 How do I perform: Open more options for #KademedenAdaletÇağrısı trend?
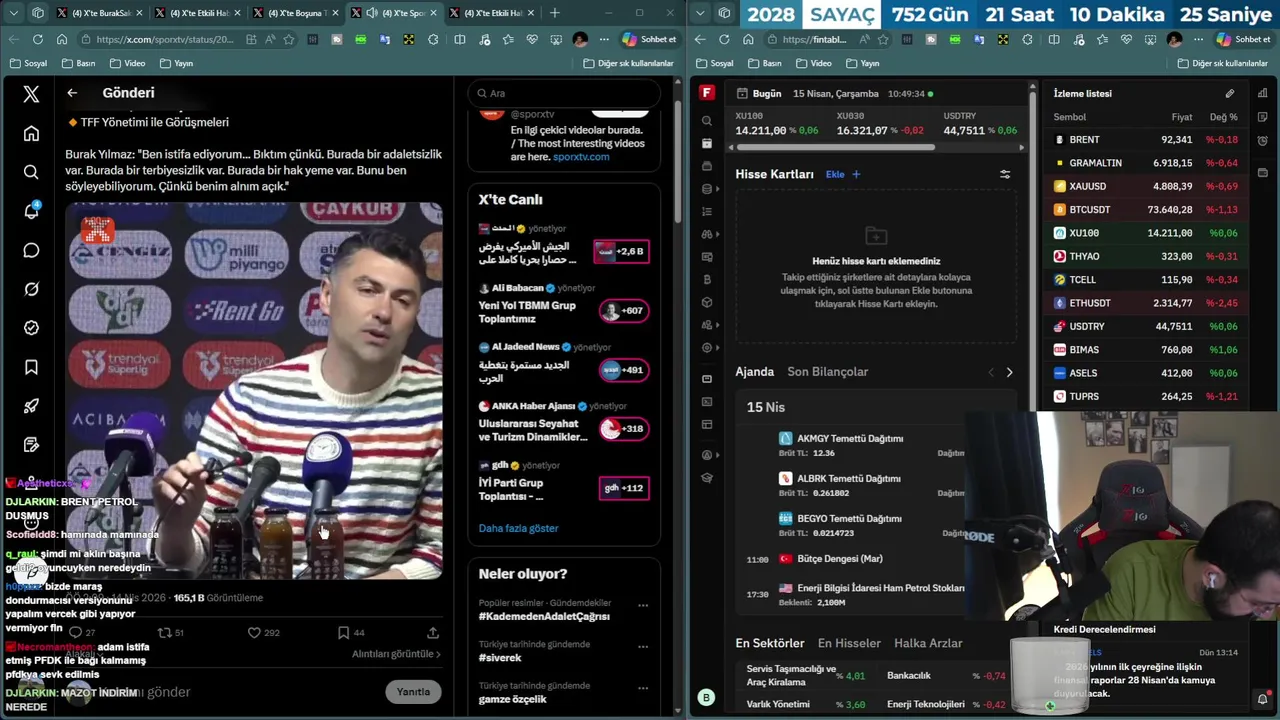click(x=643, y=605)
